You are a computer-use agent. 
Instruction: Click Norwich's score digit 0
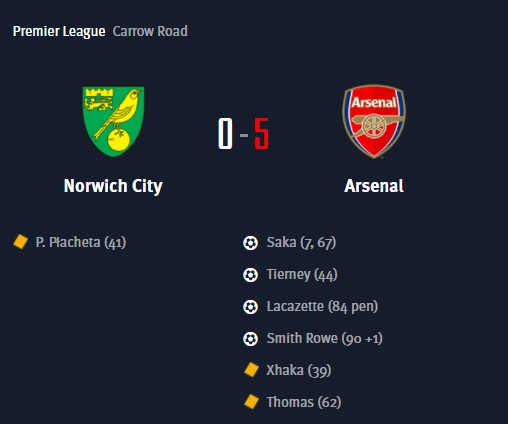pyautogui.click(x=225, y=133)
